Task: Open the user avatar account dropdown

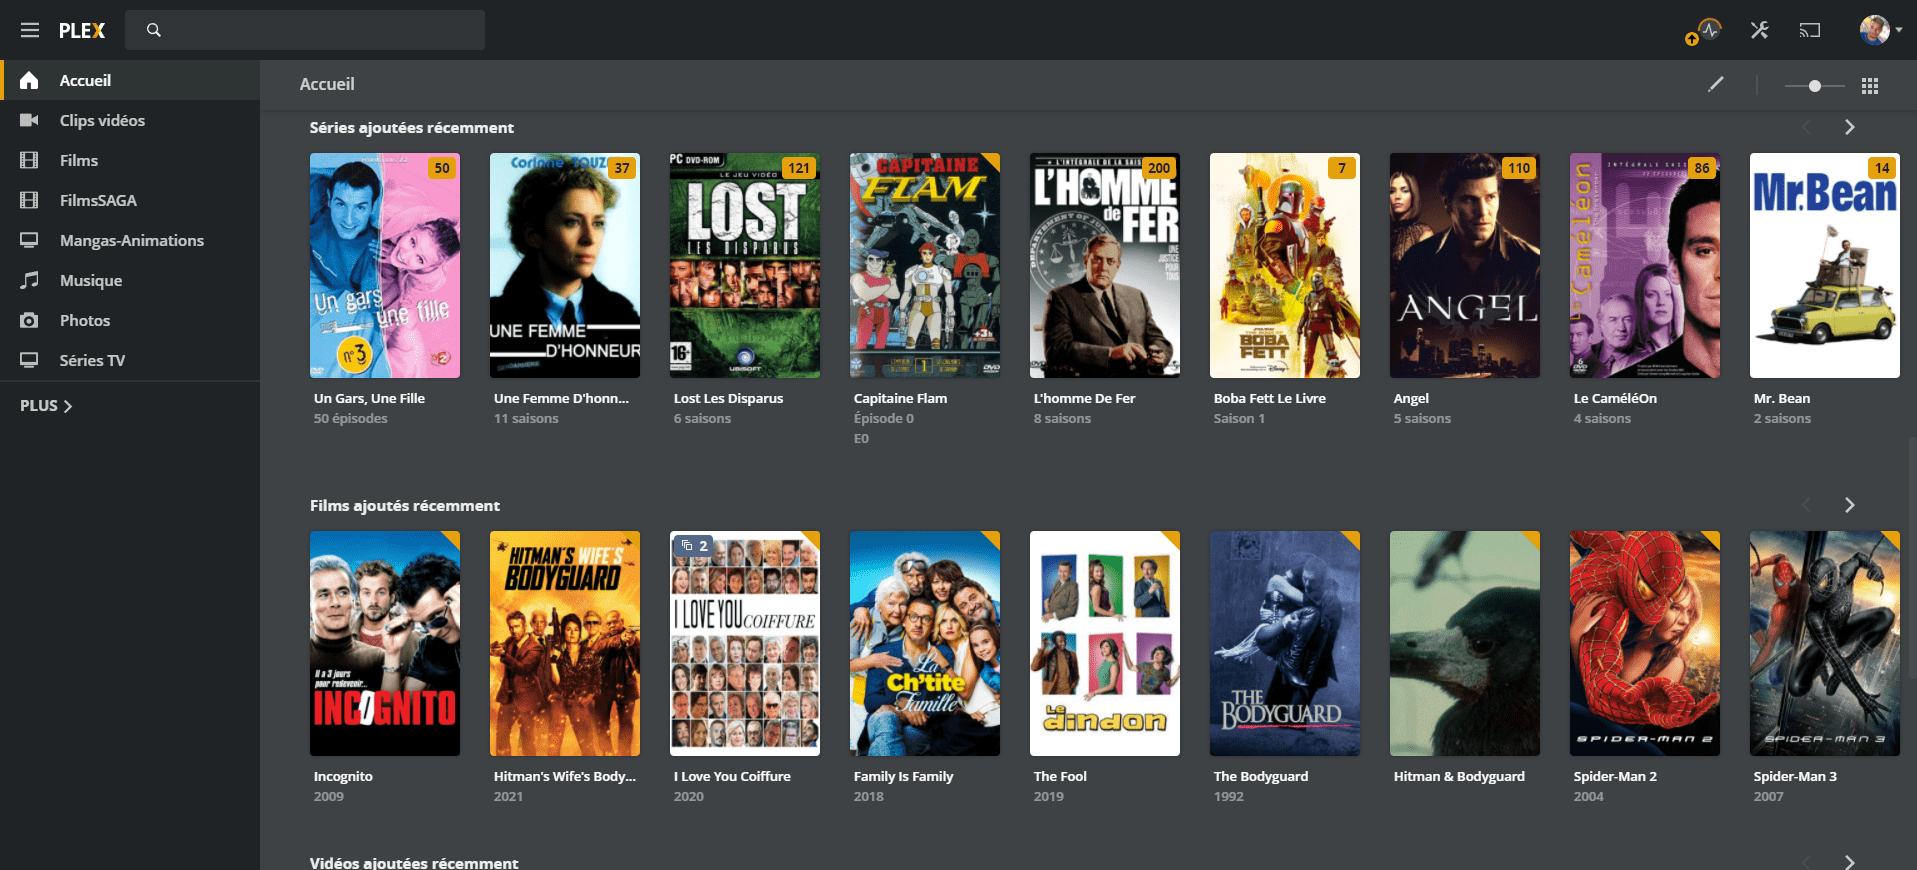Action: (1879, 30)
